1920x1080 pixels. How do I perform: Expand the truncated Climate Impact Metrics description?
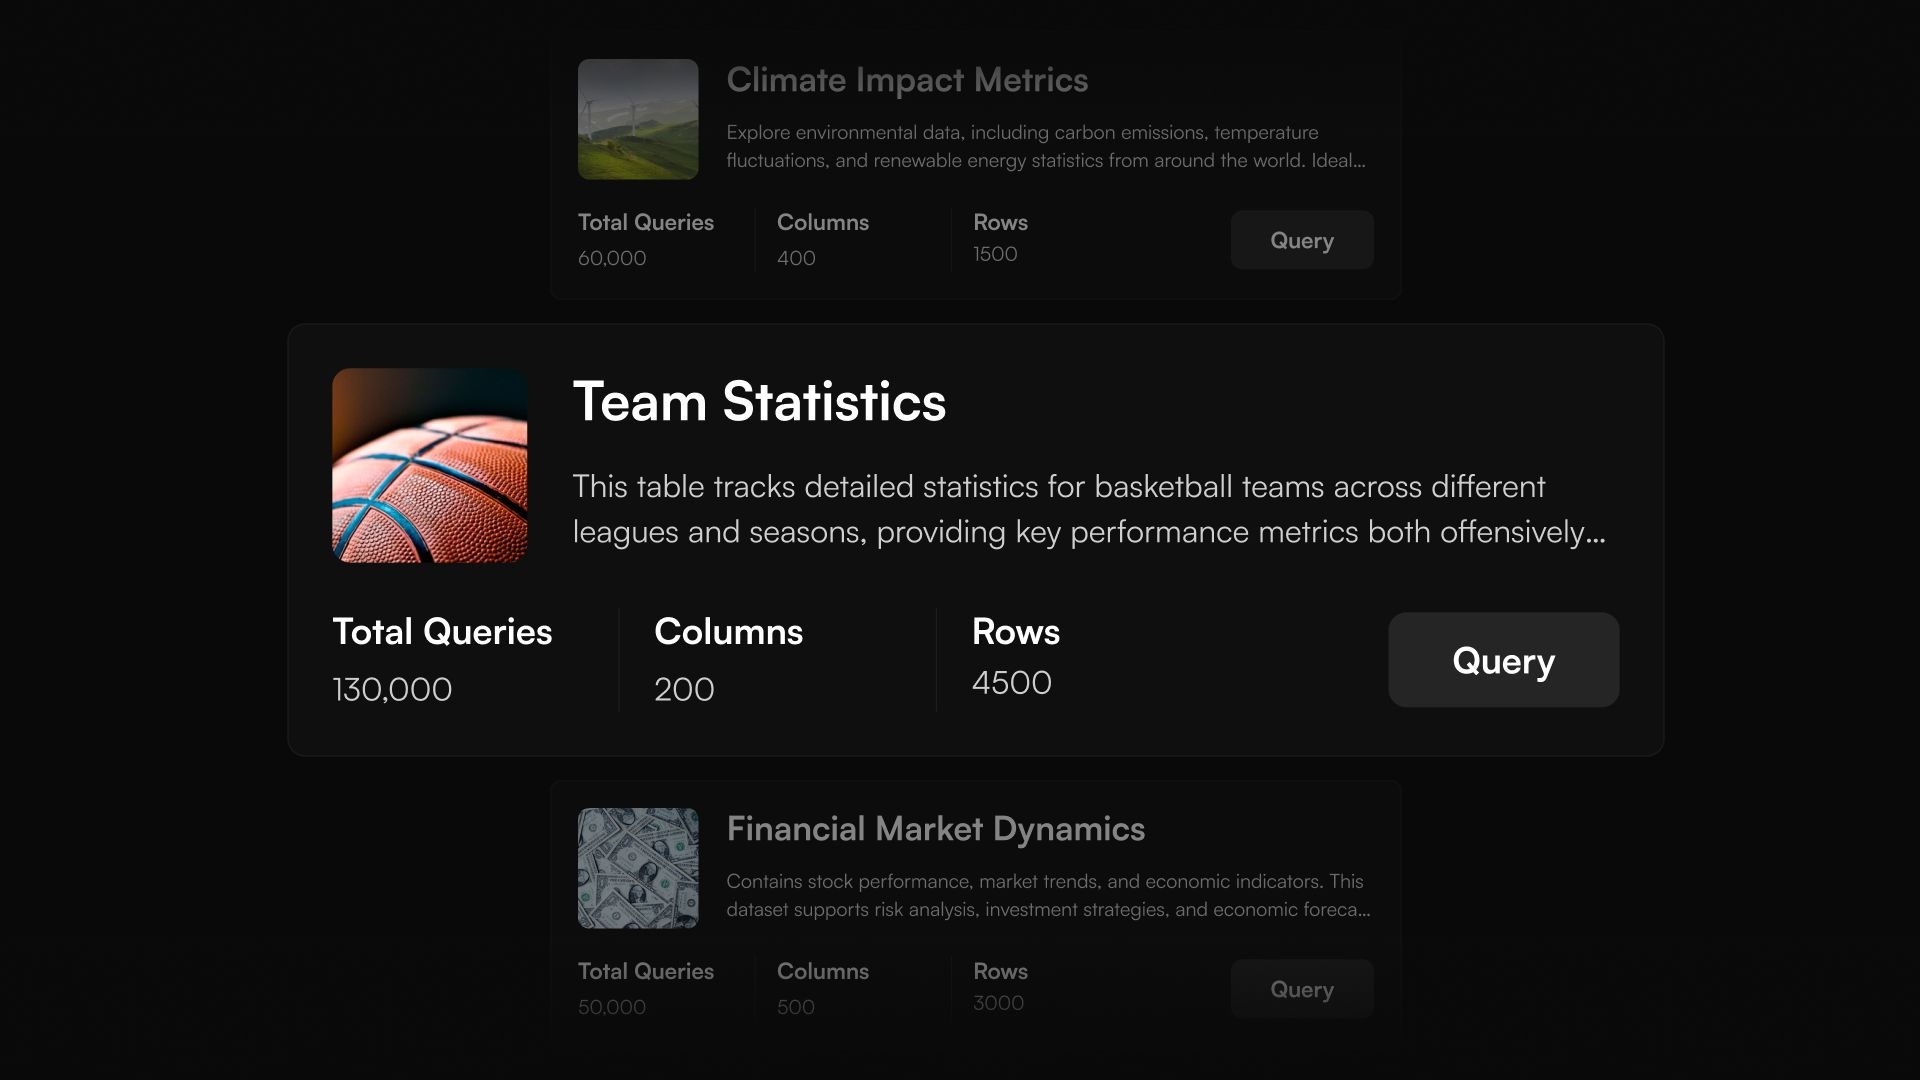(x=1046, y=146)
